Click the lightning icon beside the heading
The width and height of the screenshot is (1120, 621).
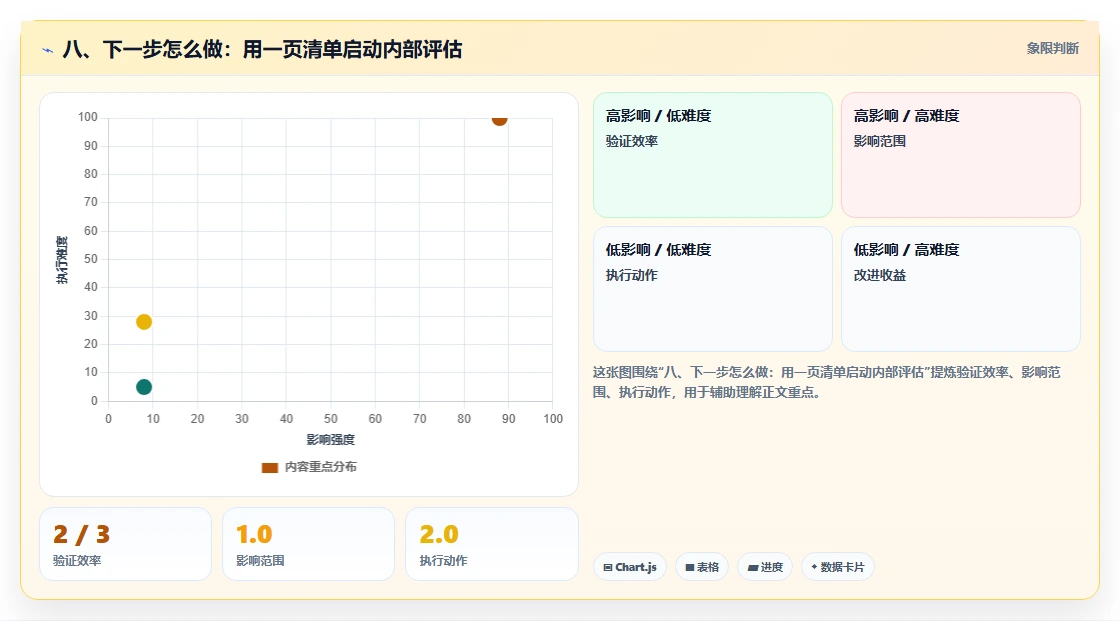click(48, 50)
